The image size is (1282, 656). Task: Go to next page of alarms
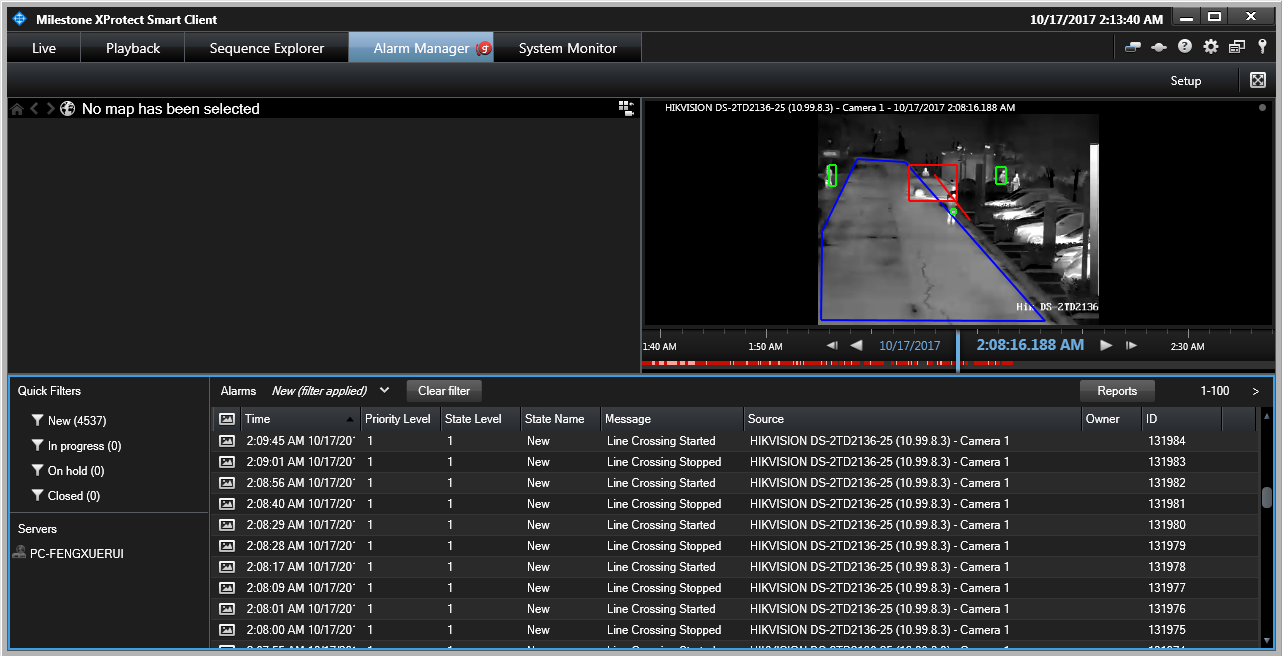point(1256,391)
